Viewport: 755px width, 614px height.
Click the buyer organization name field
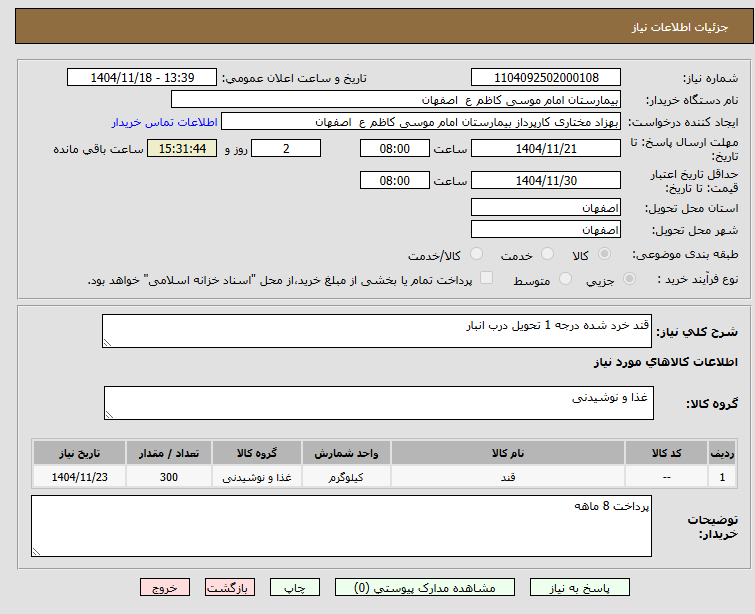point(396,100)
